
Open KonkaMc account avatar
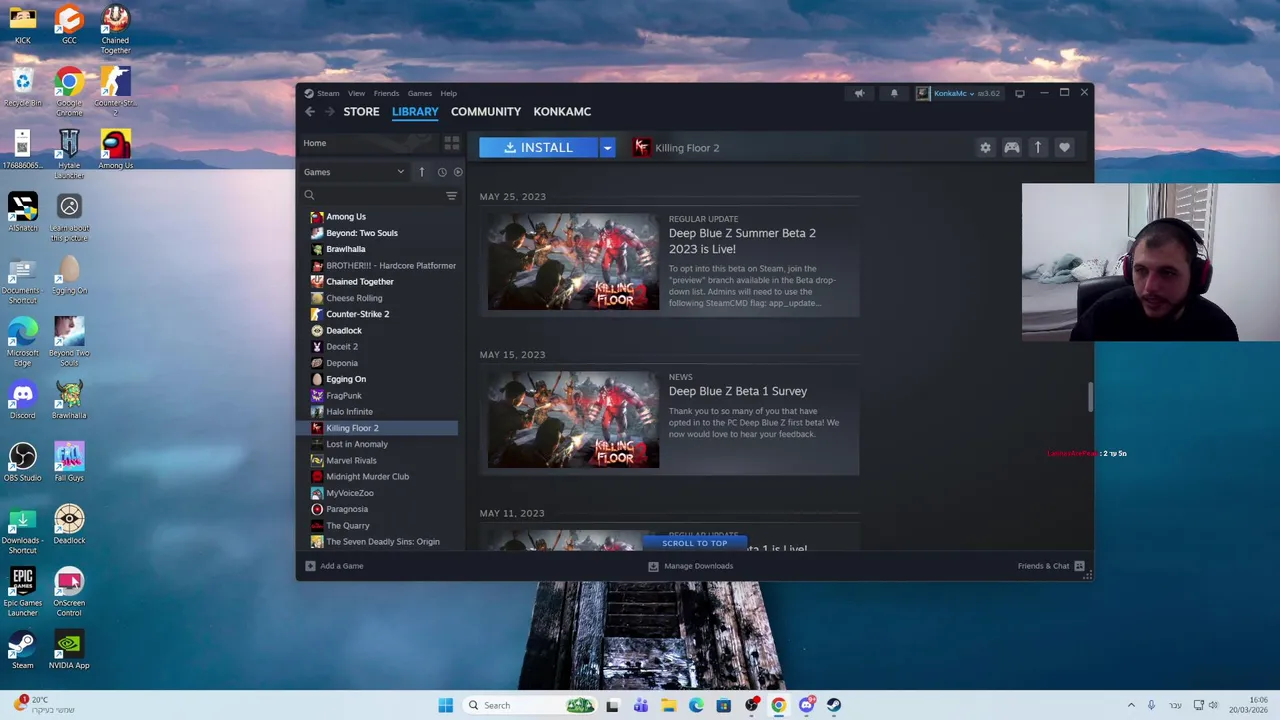[923, 93]
